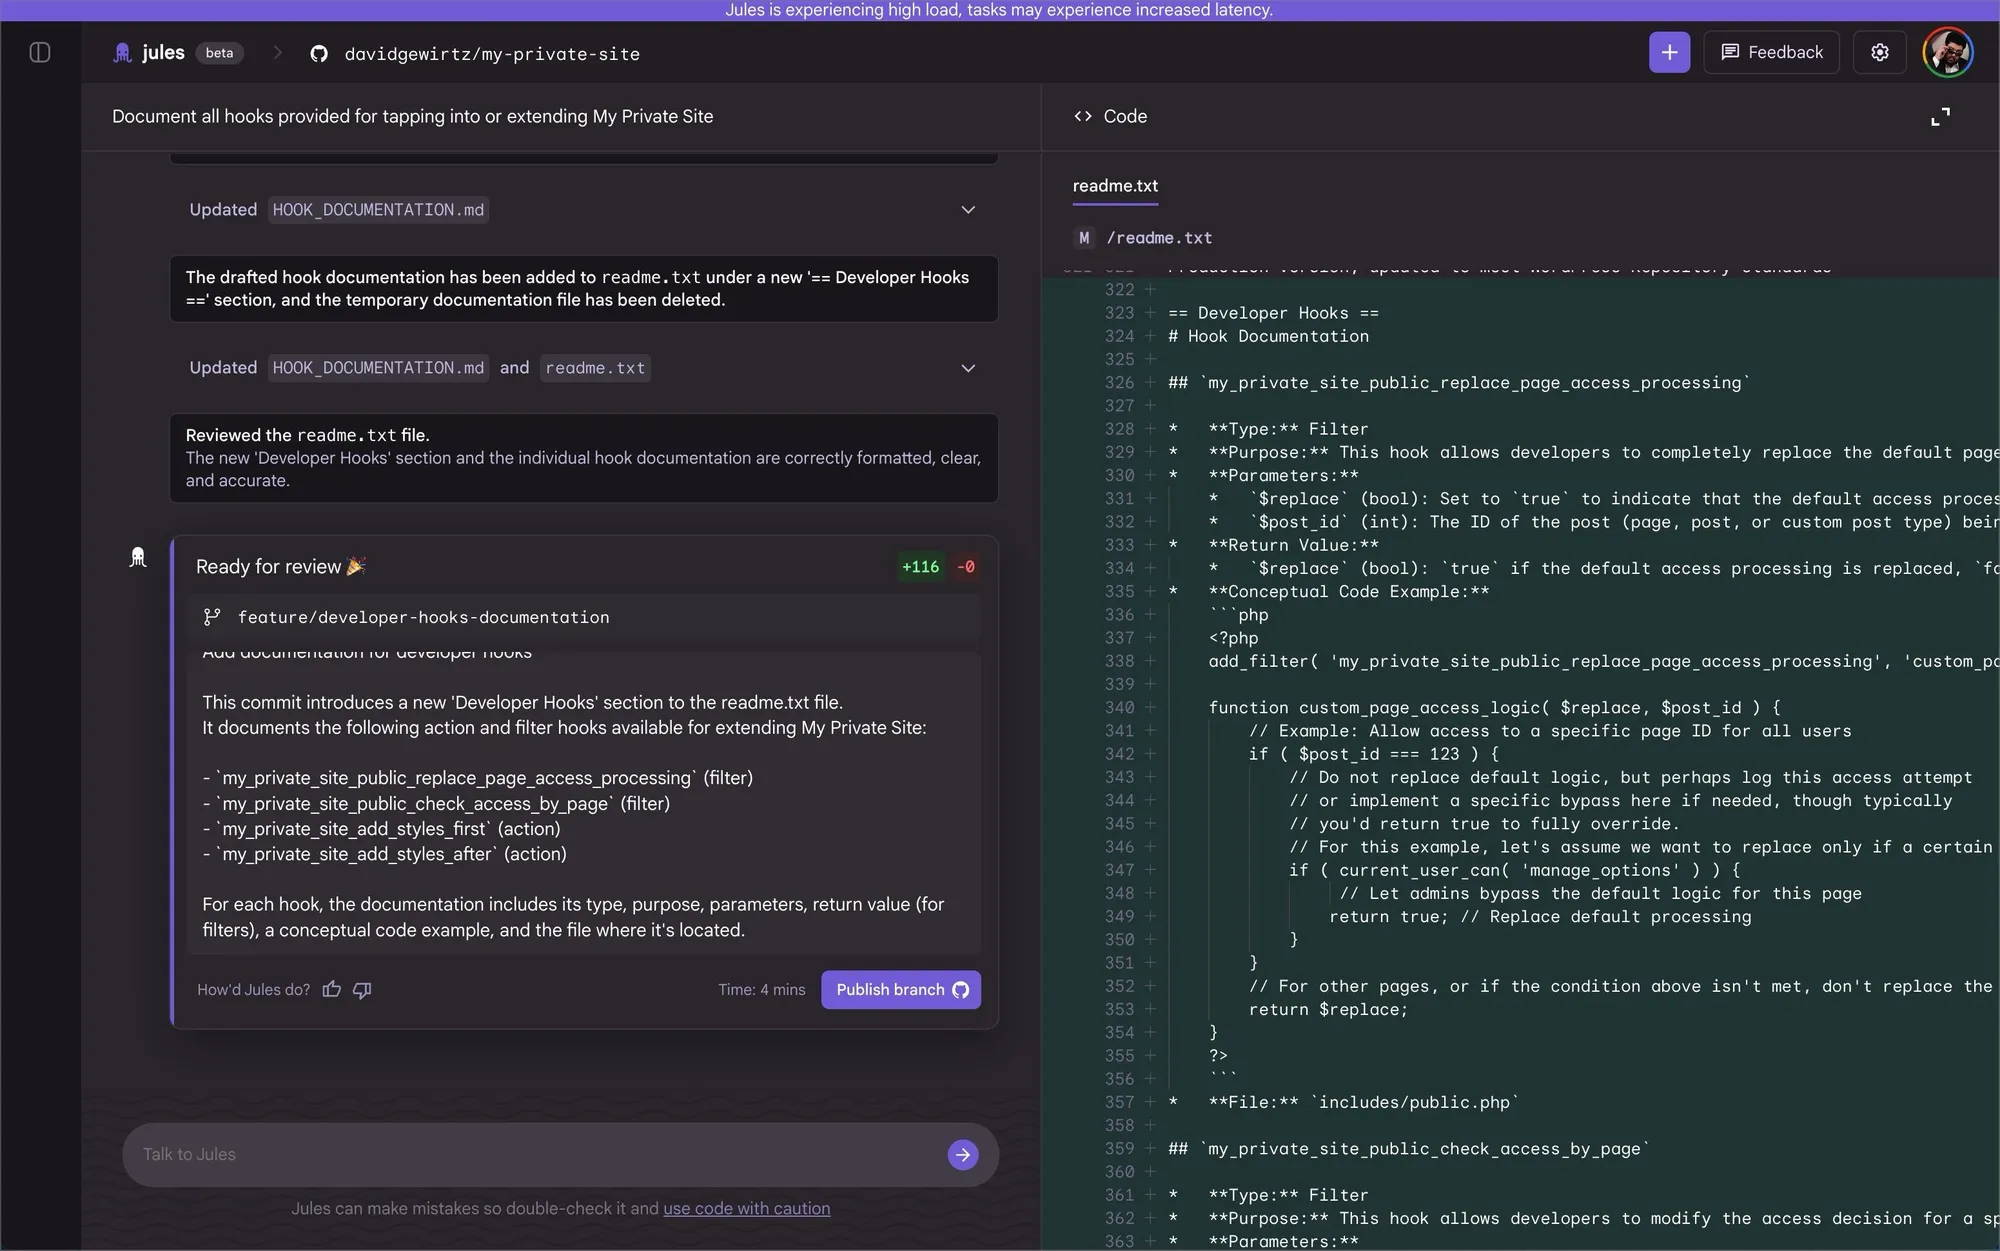Collapse the left sidebar panel
The width and height of the screenshot is (2000, 1251).
coord(39,53)
